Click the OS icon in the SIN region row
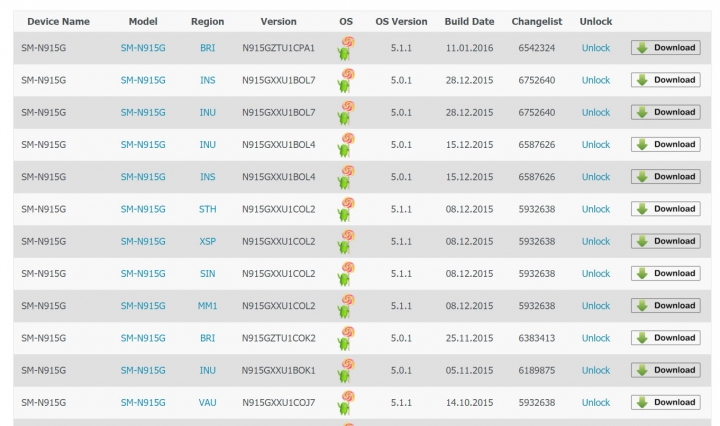This screenshot has width=720, height=426. [346, 274]
